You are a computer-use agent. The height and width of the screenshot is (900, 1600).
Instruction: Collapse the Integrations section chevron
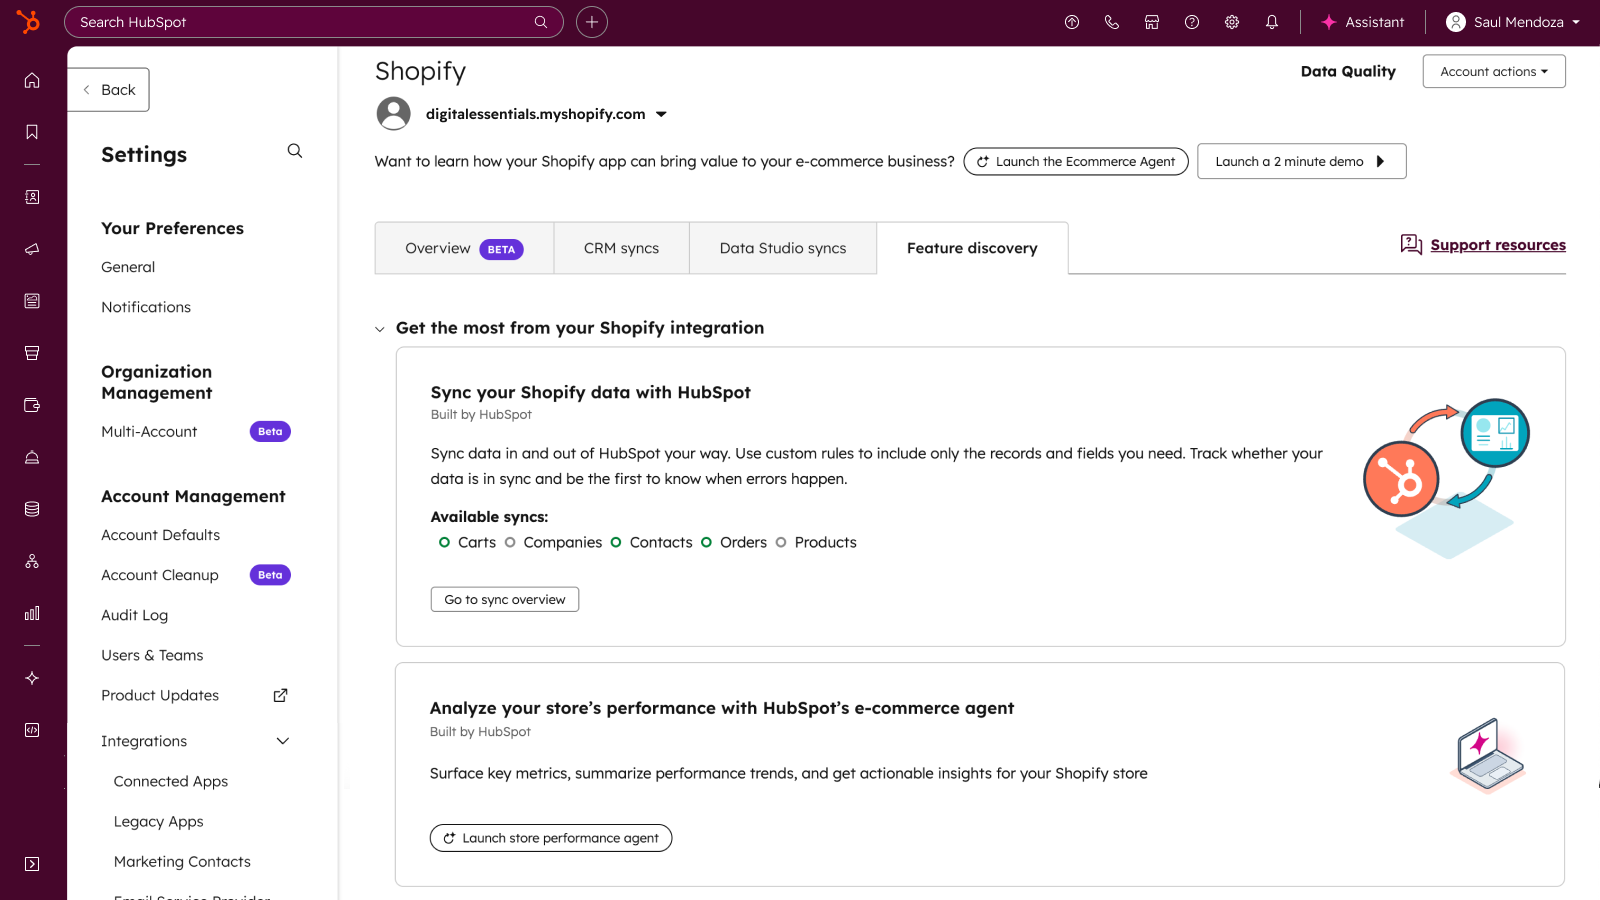pyautogui.click(x=283, y=741)
